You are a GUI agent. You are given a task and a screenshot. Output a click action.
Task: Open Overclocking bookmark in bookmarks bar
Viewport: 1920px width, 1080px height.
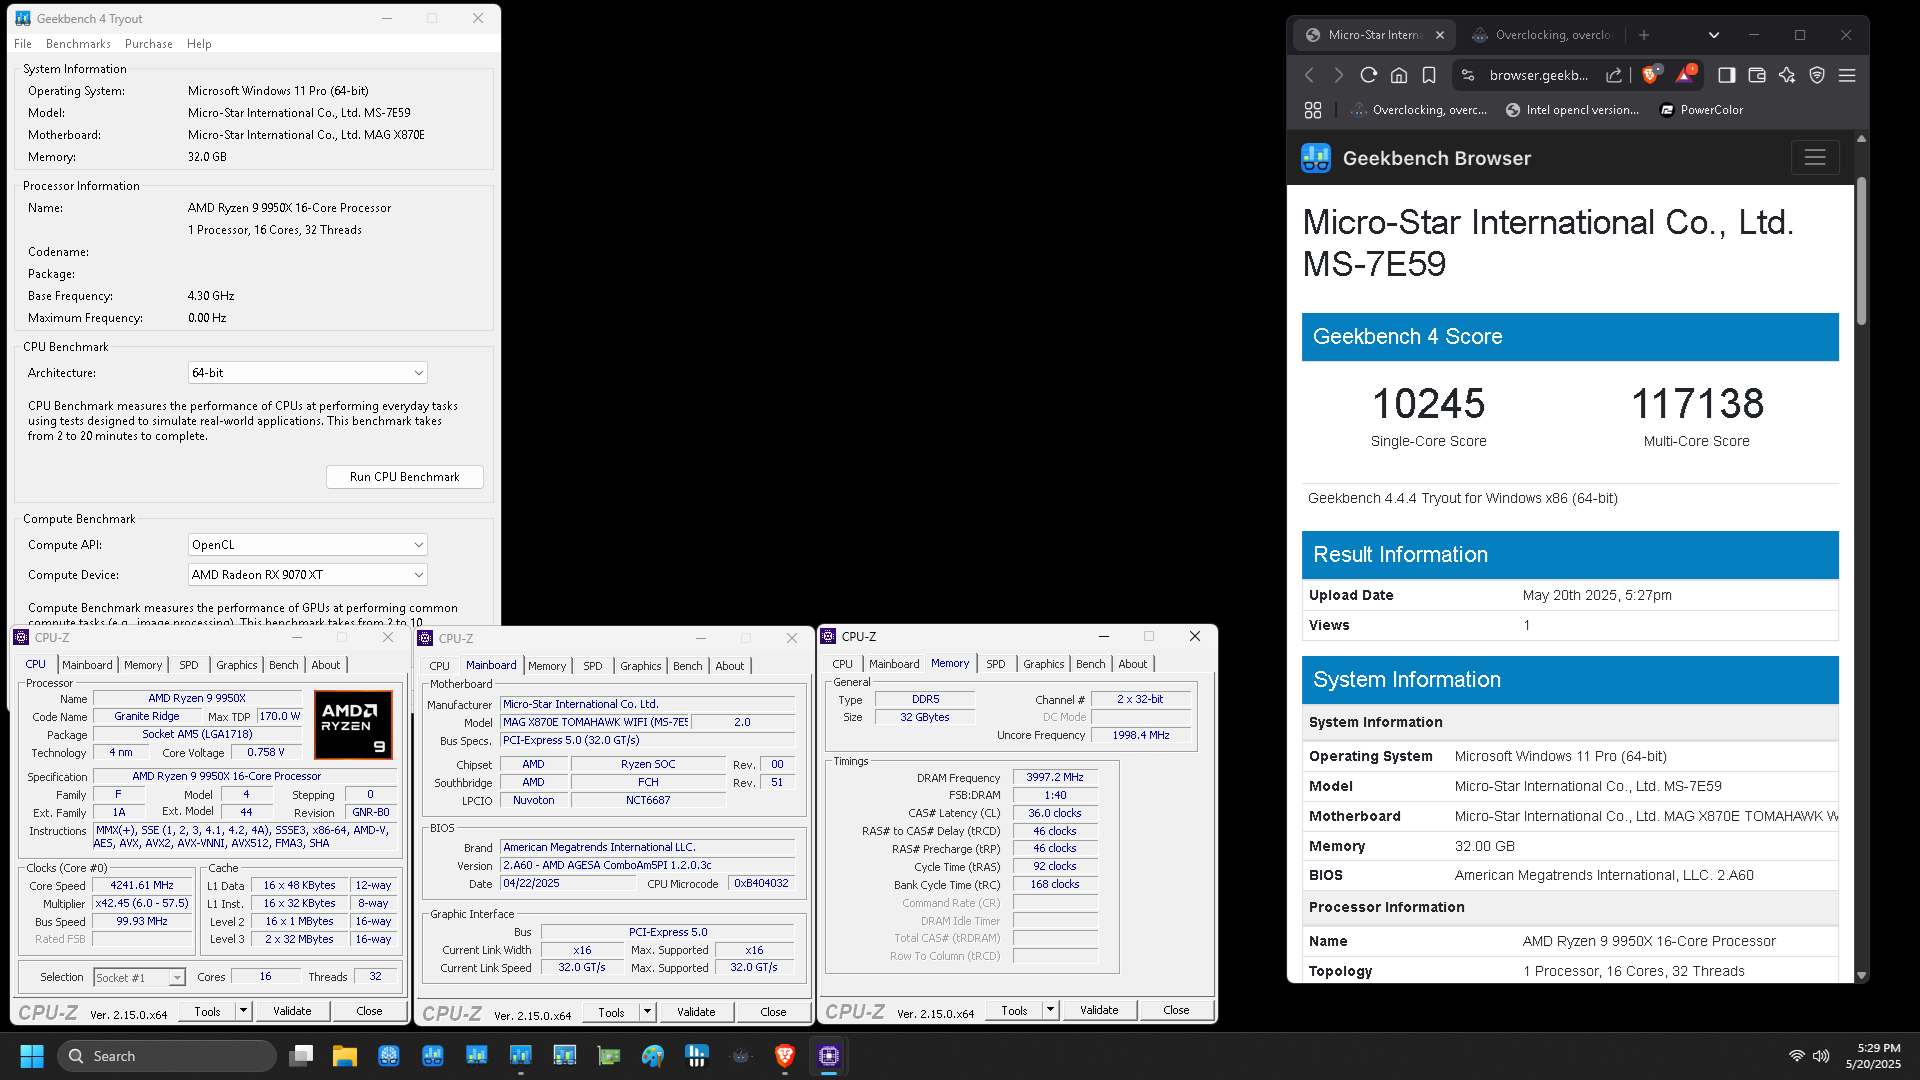pyautogui.click(x=1419, y=110)
